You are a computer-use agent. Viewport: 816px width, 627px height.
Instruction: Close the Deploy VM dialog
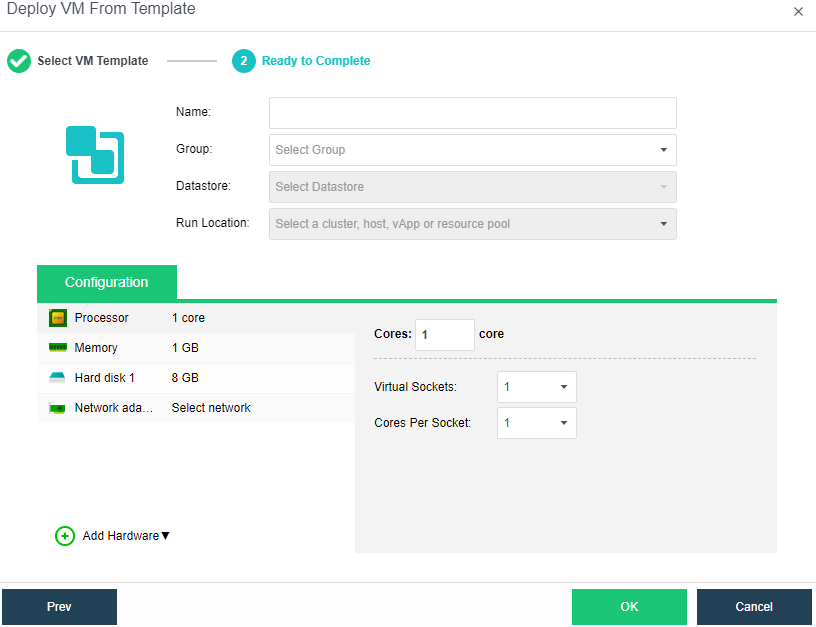(798, 12)
